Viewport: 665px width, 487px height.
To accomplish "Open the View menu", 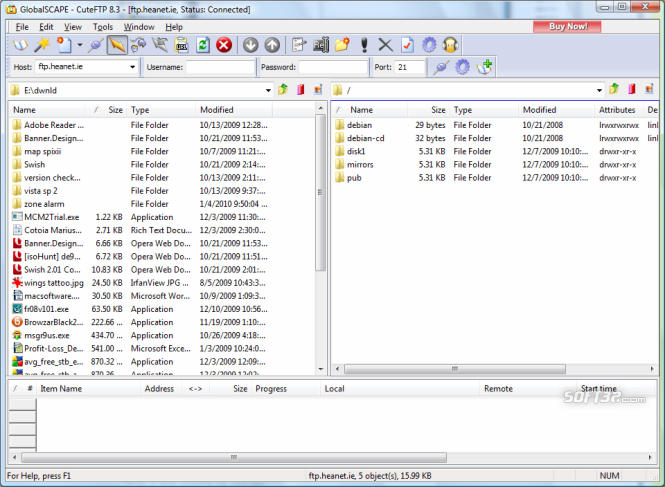I will [73, 27].
